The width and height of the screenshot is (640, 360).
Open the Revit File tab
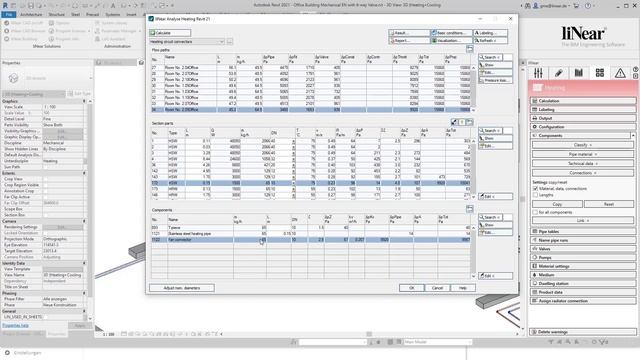point(9,14)
